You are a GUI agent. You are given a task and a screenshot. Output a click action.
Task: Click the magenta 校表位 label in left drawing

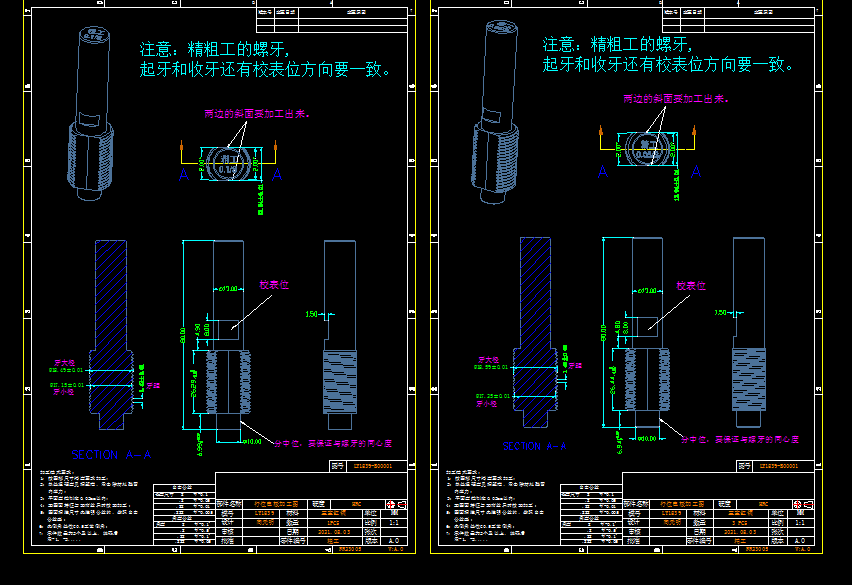273,286
